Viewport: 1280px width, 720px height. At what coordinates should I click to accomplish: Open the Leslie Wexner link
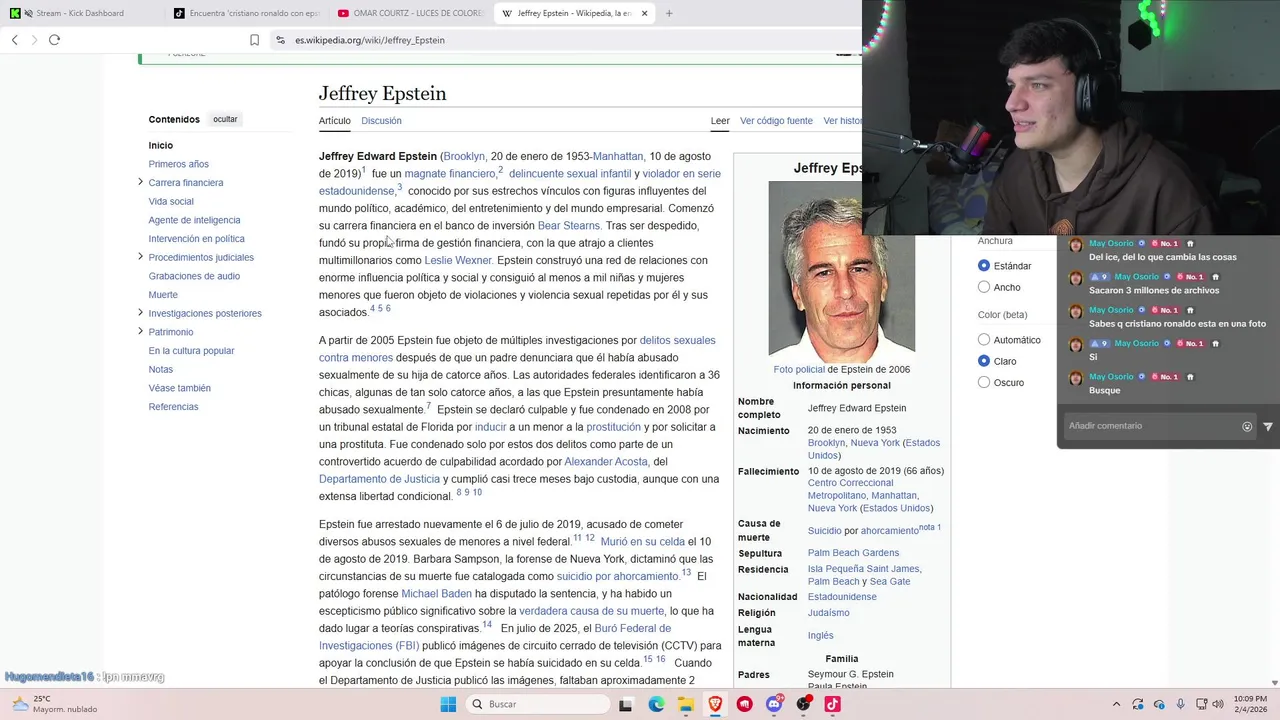coord(458,260)
